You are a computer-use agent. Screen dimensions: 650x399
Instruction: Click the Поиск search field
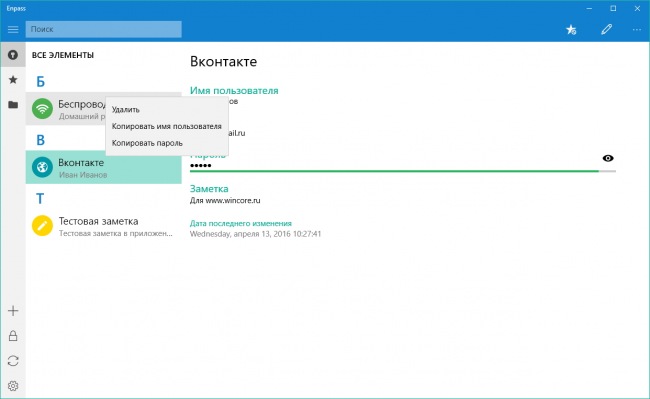coord(104,29)
